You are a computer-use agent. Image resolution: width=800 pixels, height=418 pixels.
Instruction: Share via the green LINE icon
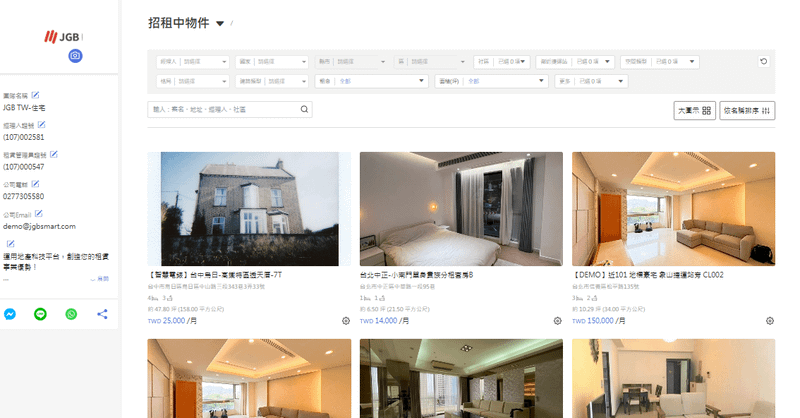(40, 314)
